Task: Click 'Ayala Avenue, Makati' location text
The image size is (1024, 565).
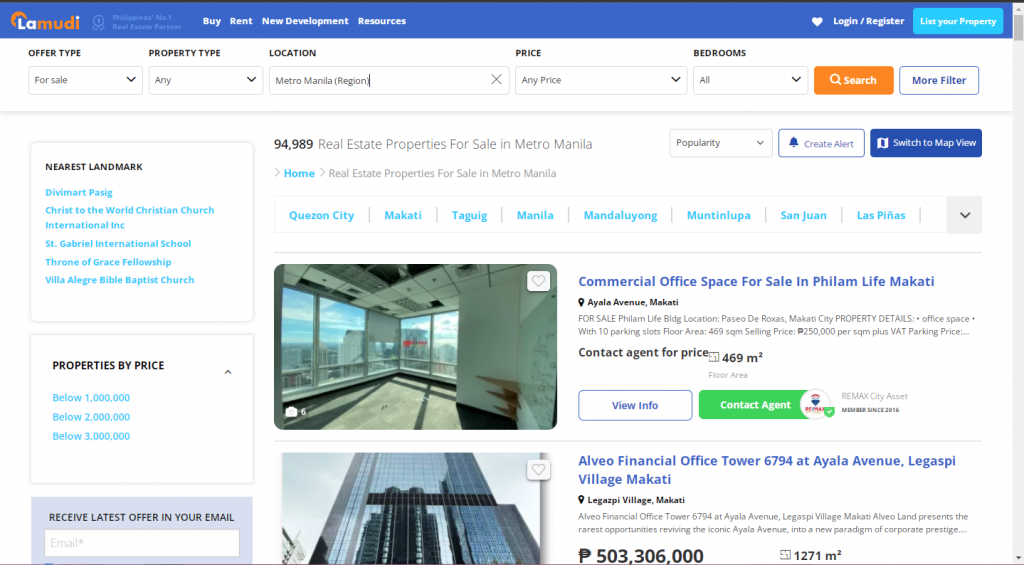Action: click(x=632, y=302)
